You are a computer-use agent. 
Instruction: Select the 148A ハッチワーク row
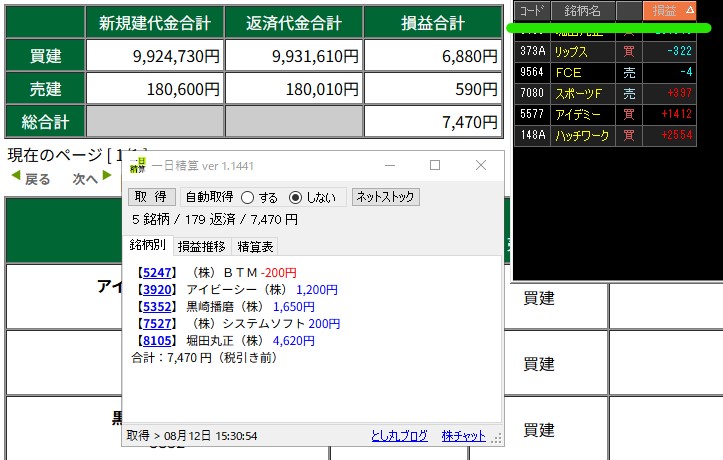[x=605, y=136]
